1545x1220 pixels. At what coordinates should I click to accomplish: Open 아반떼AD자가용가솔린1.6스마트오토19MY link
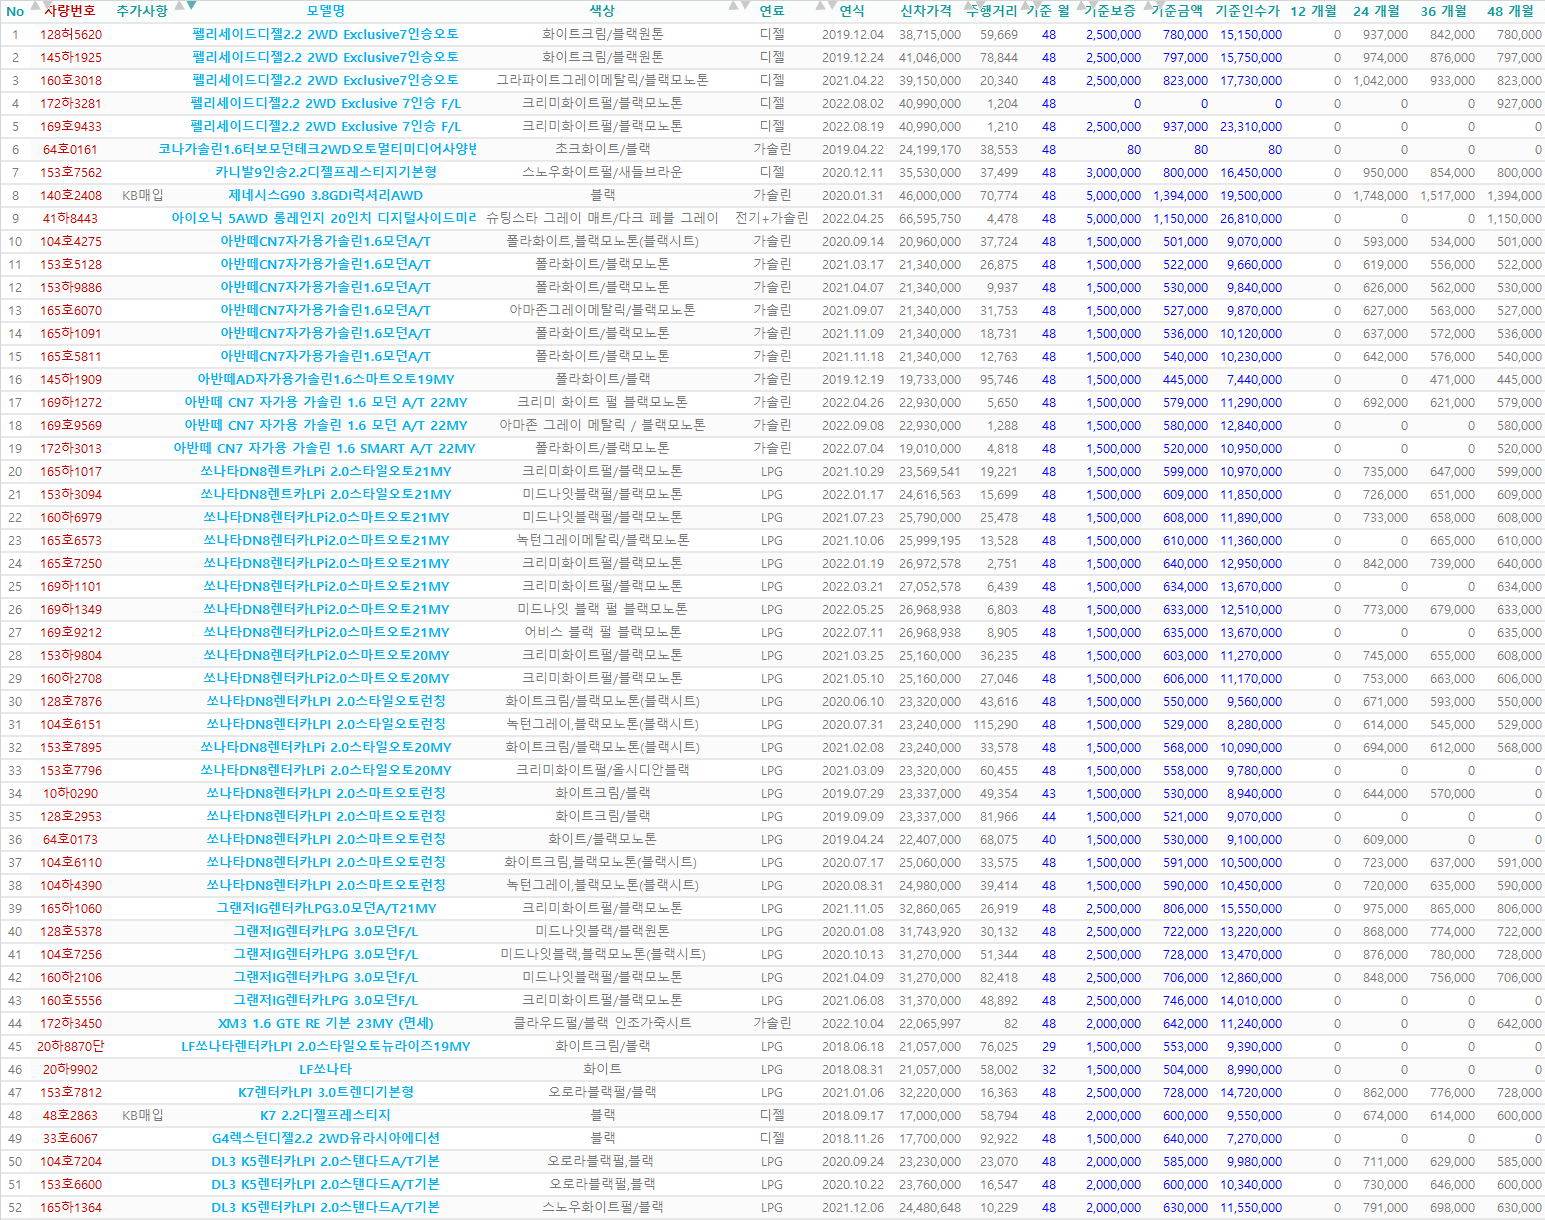click(x=326, y=379)
